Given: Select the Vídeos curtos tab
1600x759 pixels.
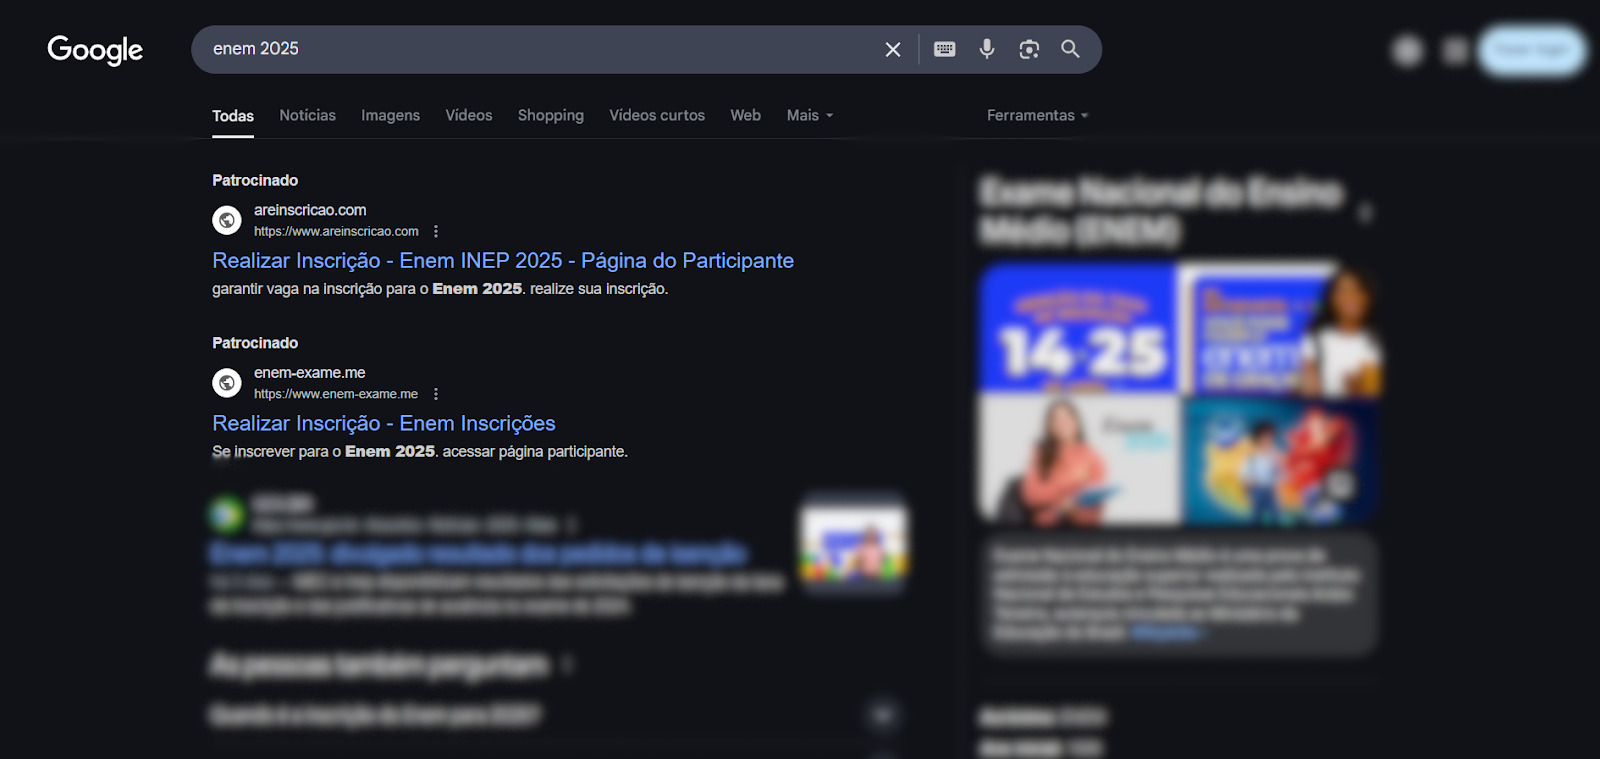Looking at the screenshot, I should pos(657,115).
